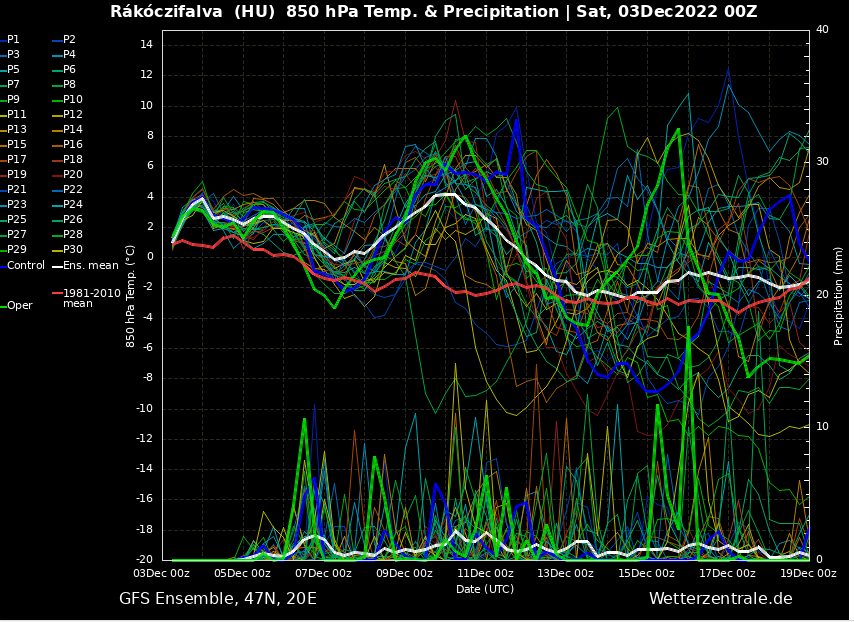854x622 pixels.
Task: Click the Date (UTC) axis label
Action: point(485,589)
